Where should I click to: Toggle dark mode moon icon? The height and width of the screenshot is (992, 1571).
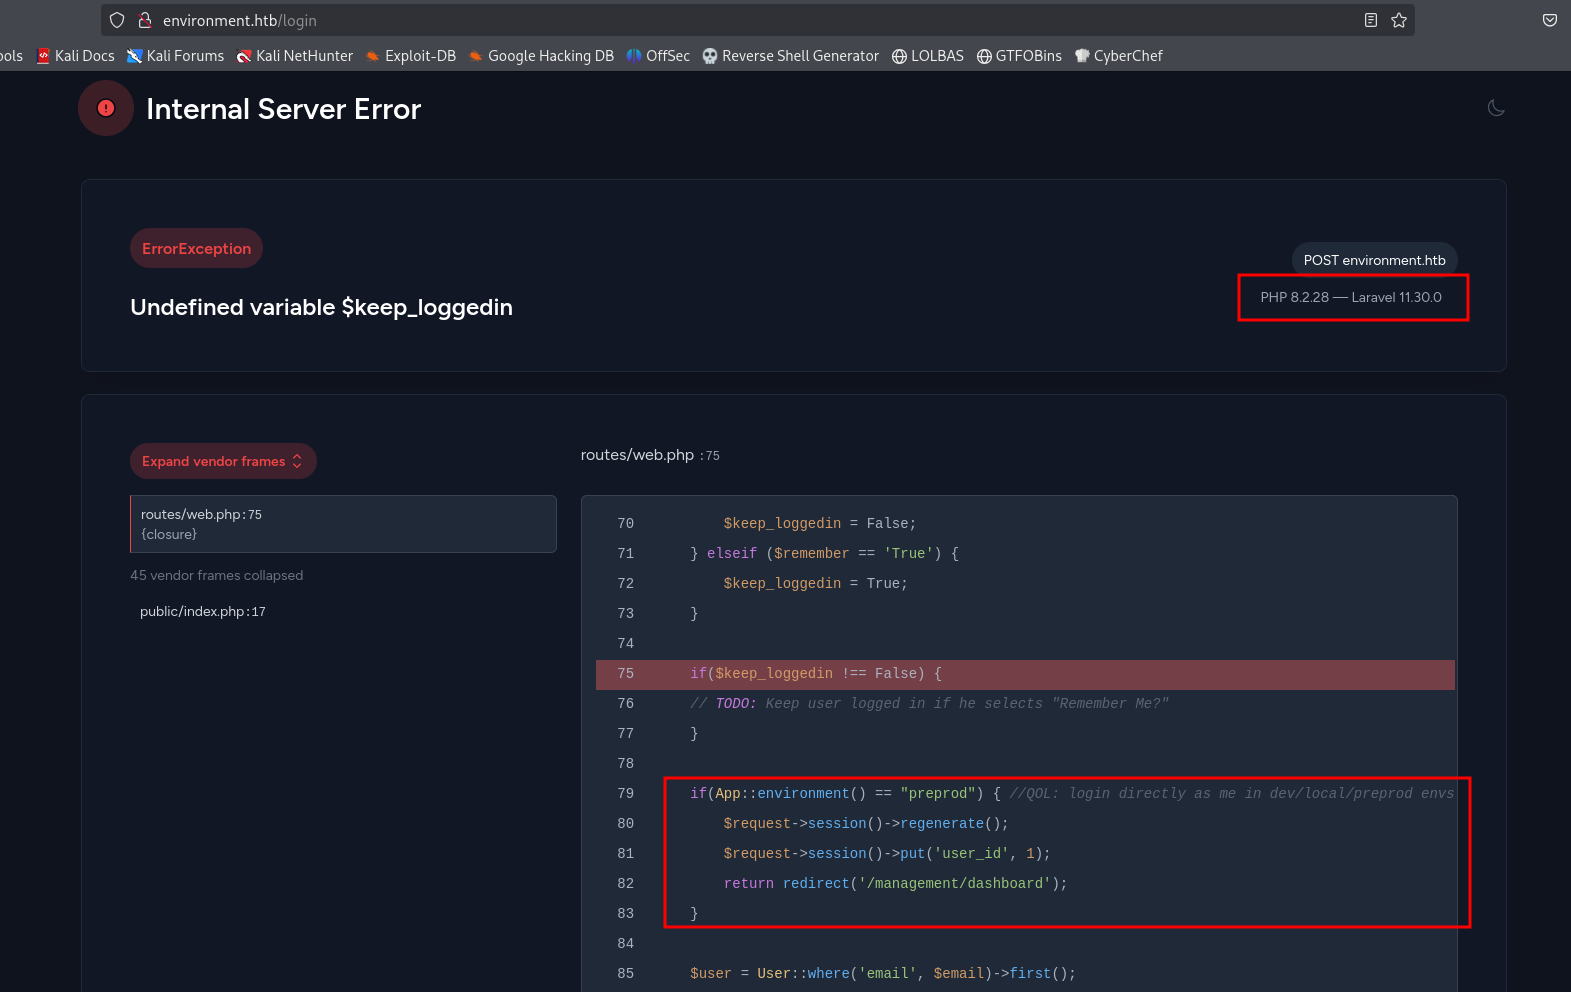[1496, 108]
